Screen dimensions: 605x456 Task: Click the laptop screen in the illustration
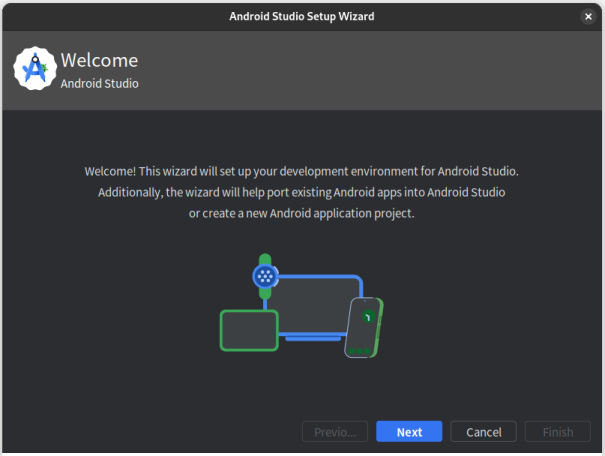(312, 305)
